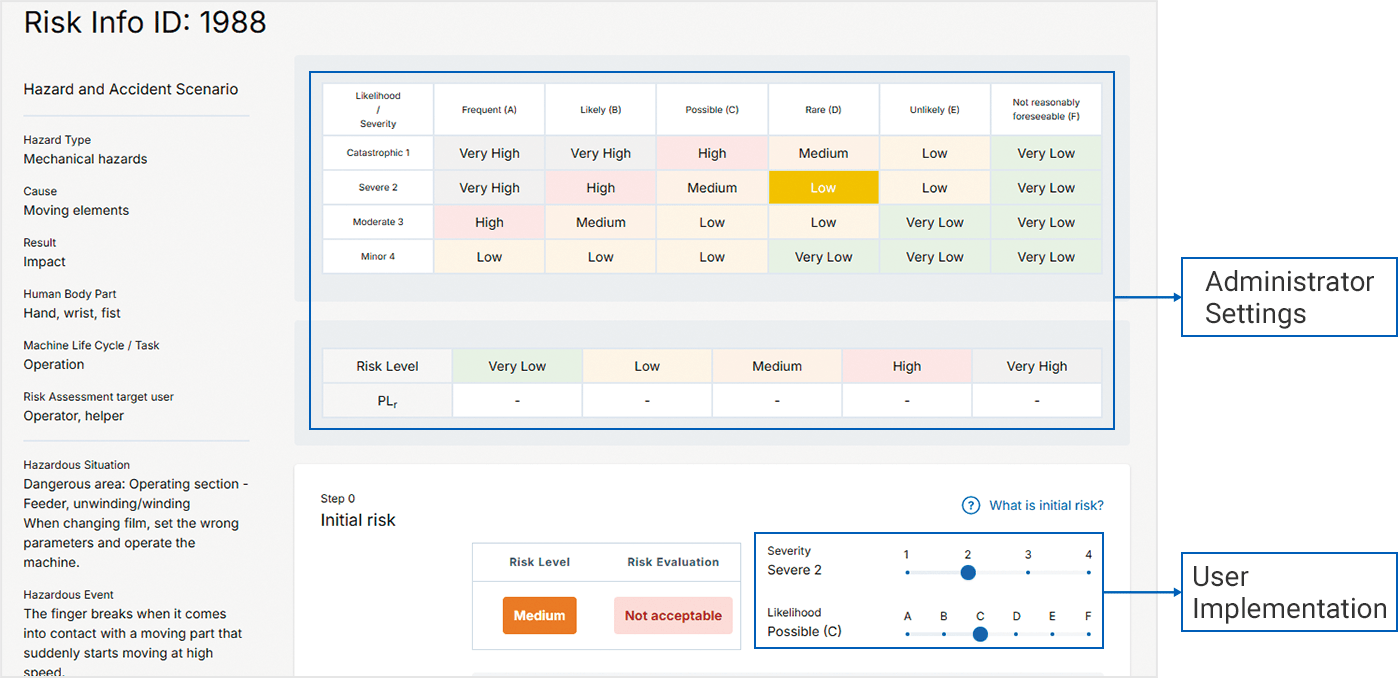The height and width of the screenshot is (680, 1400).
Task: Click the orange Medium risk level badge
Action: (540, 616)
